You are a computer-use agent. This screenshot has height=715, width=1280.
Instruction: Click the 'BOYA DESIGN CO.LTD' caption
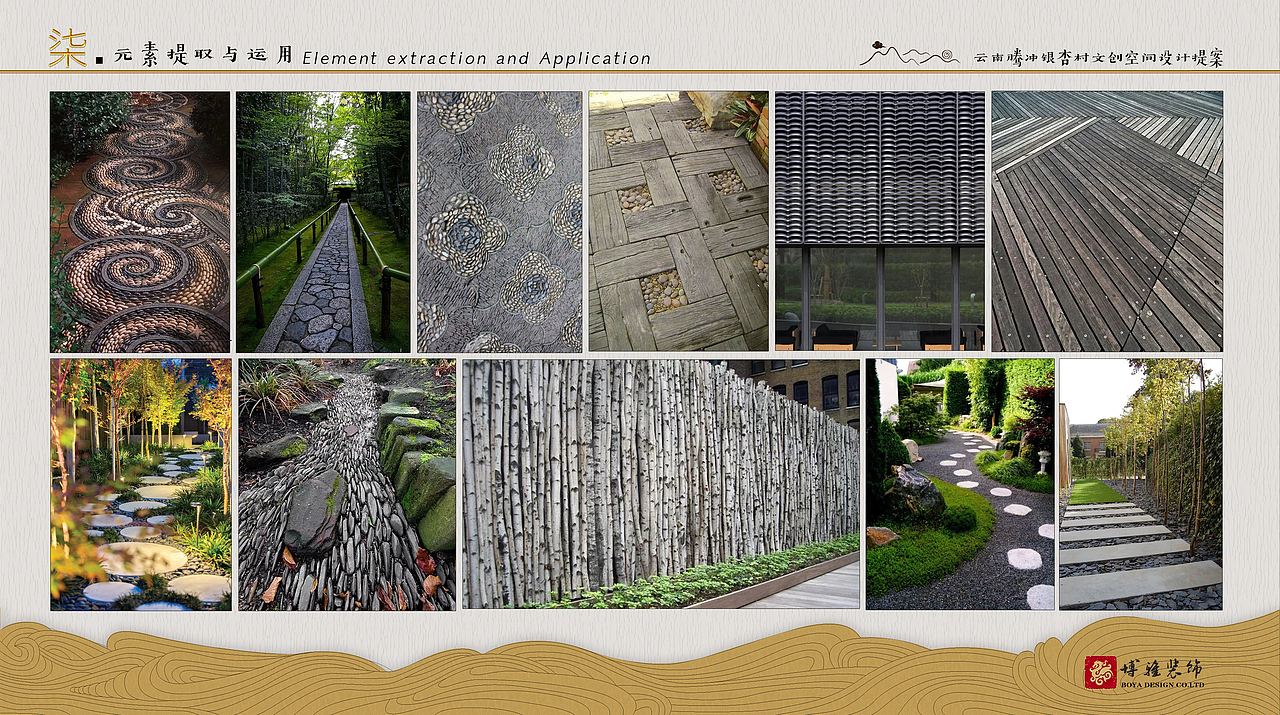(1162, 686)
